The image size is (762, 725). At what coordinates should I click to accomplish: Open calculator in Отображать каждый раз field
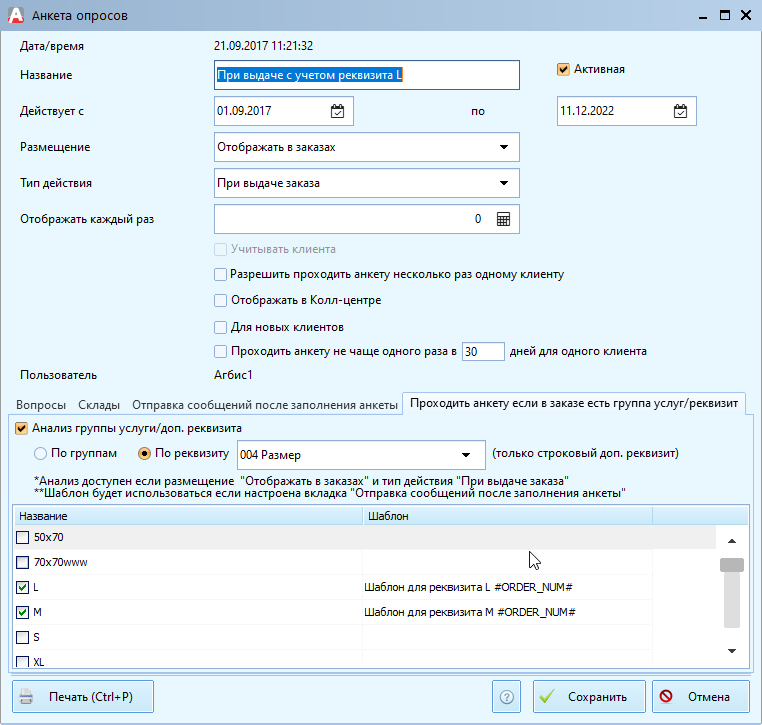503,219
